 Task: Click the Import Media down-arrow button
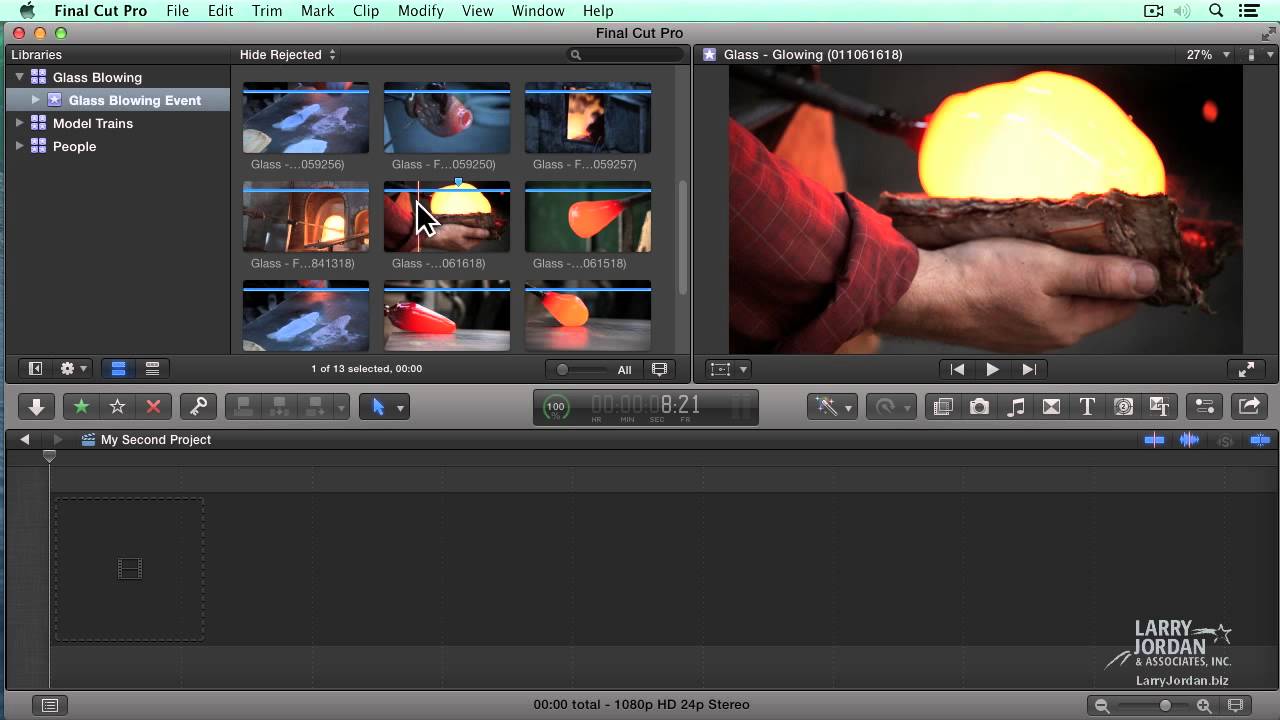click(x=36, y=407)
